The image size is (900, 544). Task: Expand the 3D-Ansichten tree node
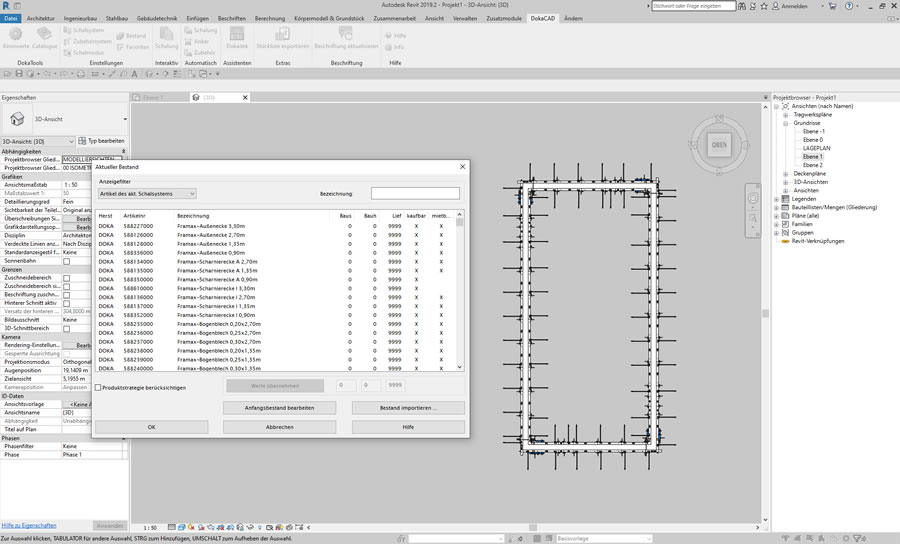click(785, 182)
